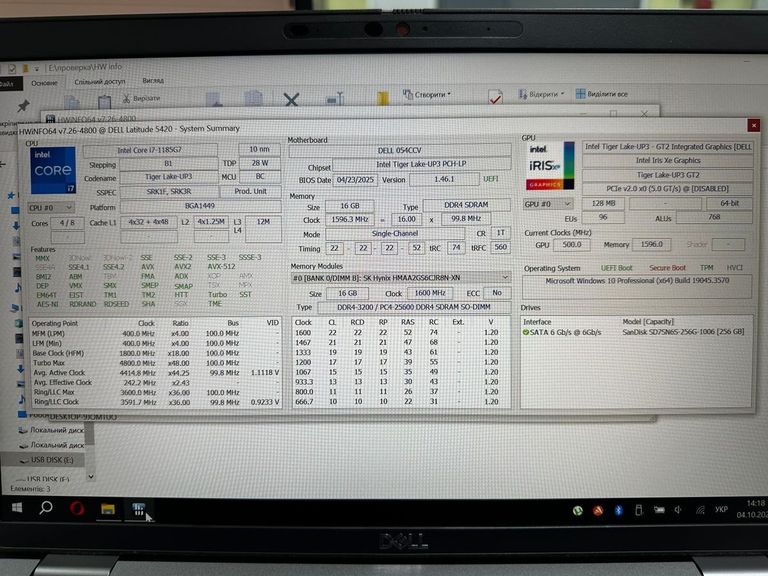This screenshot has height=576, width=768.
Task: Click the Bluetooth icon in the system tray
Action: tap(618, 510)
